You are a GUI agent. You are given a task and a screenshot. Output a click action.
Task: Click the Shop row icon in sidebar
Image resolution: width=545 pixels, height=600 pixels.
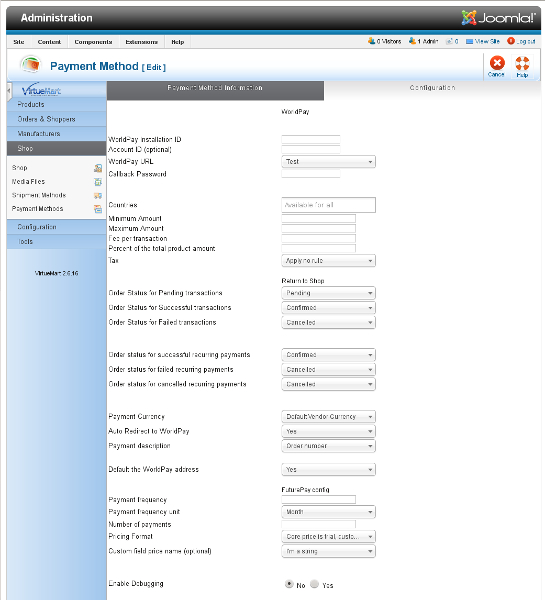pyautogui.click(x=98, y=168)
